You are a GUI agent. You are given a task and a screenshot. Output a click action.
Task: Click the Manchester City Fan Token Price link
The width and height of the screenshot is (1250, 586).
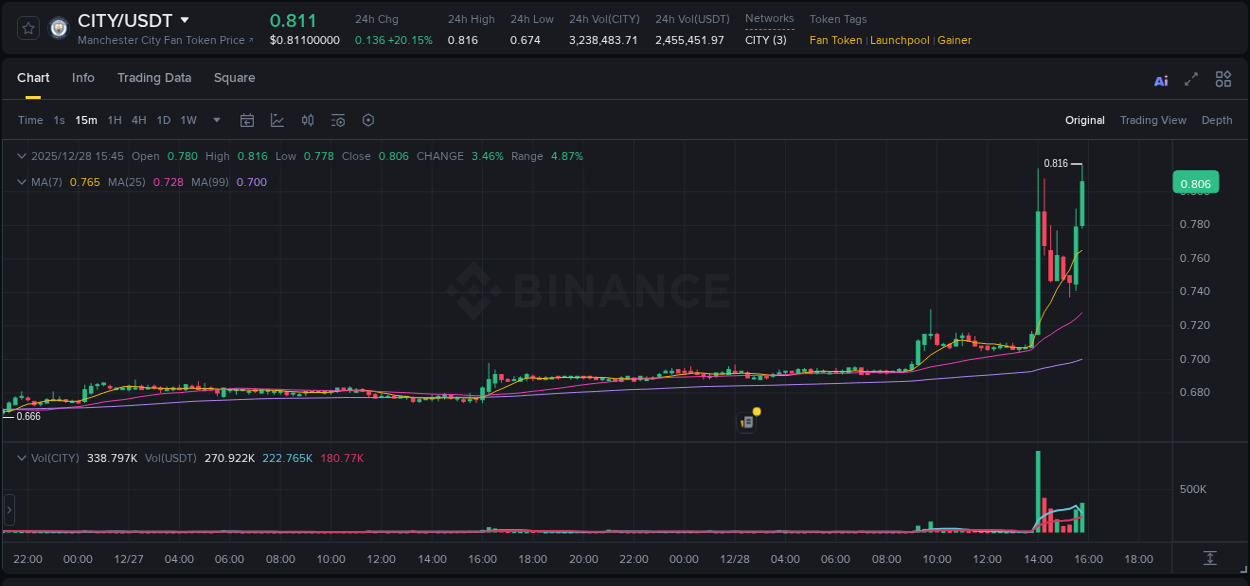(160, 40)
